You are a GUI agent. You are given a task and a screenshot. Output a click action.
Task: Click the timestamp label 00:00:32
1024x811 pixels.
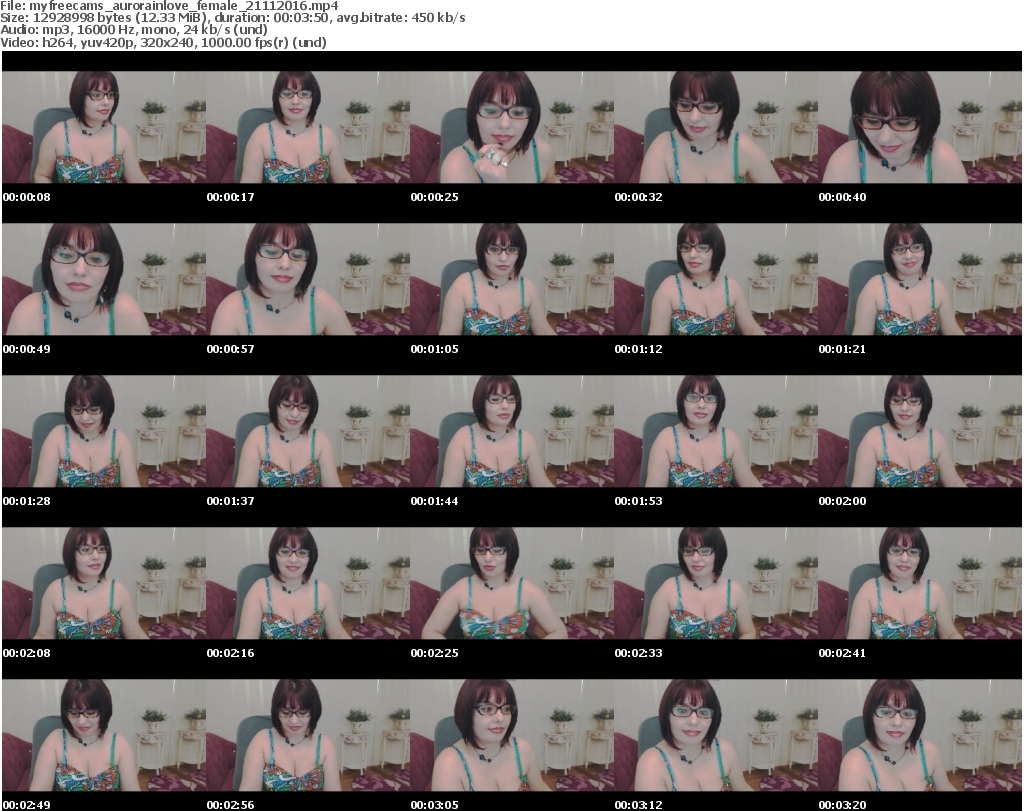pyautogui.click(x=638, y=197)
